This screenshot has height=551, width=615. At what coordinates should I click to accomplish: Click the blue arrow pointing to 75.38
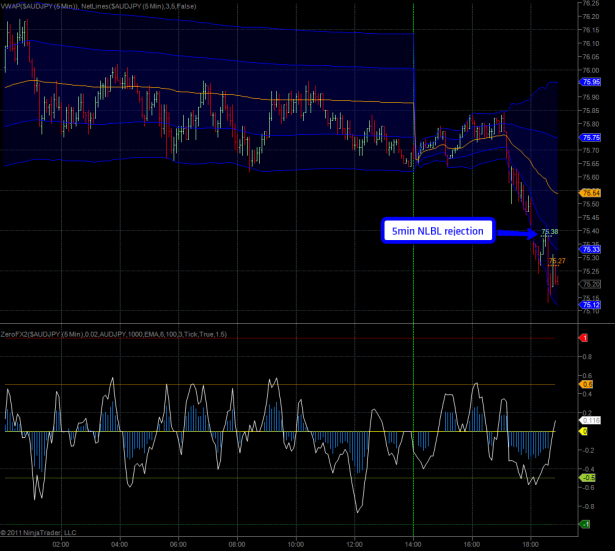tap(516, 233)
